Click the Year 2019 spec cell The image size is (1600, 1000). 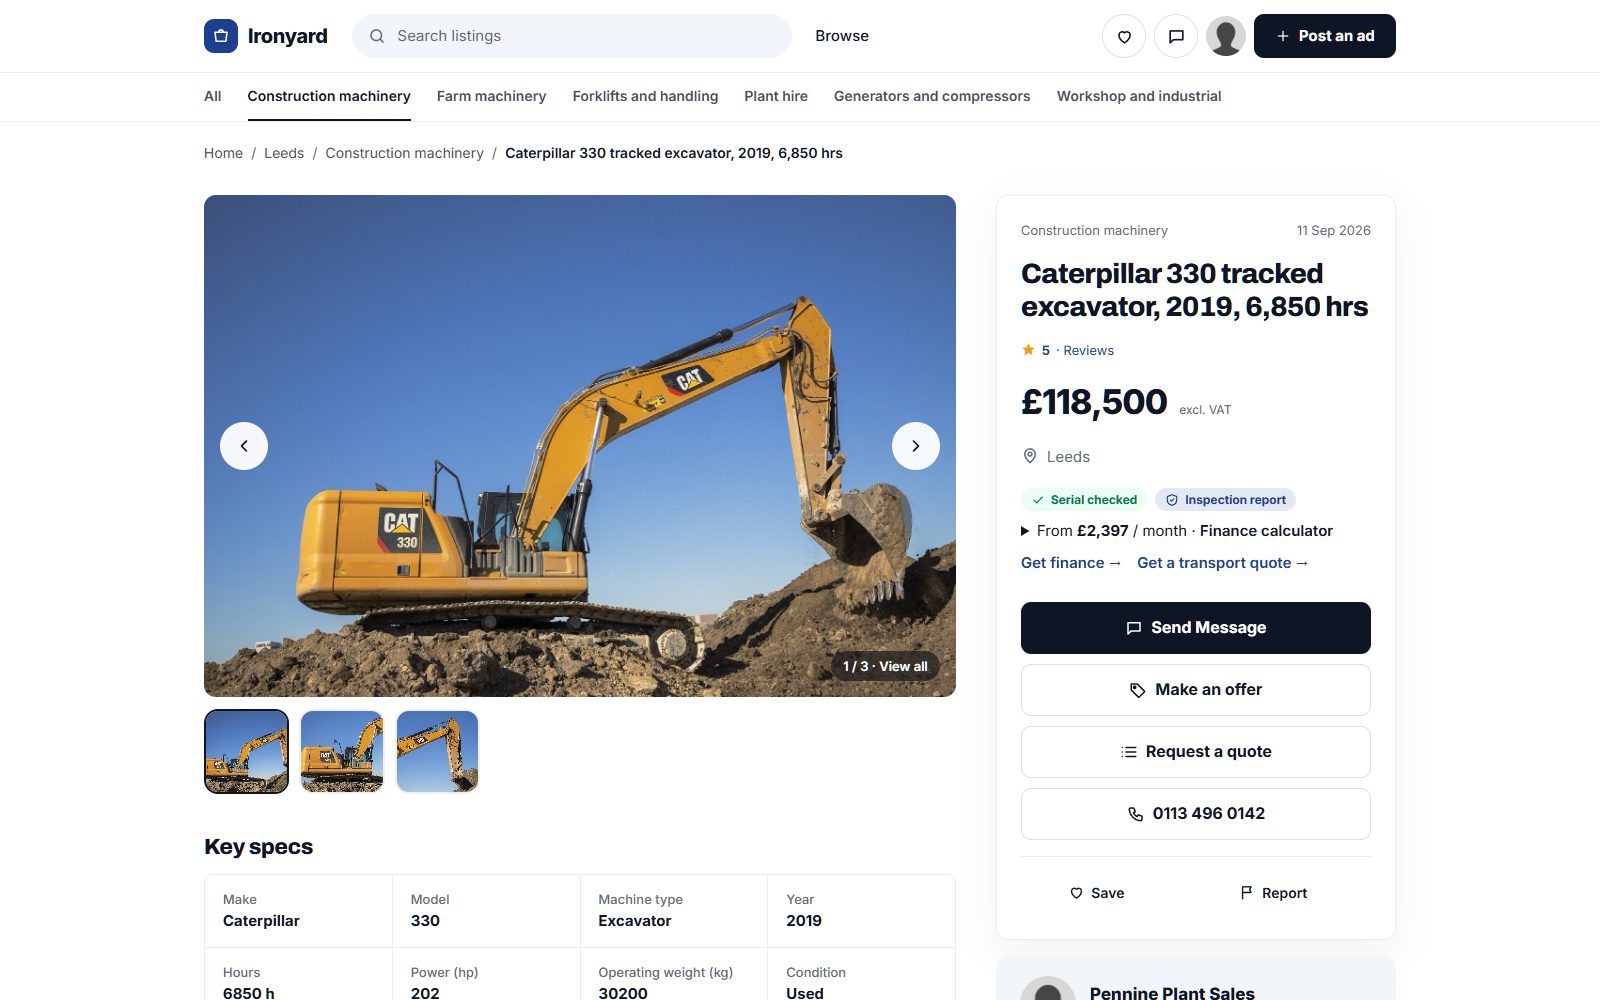pyautogui.click(x=861, y=911)
